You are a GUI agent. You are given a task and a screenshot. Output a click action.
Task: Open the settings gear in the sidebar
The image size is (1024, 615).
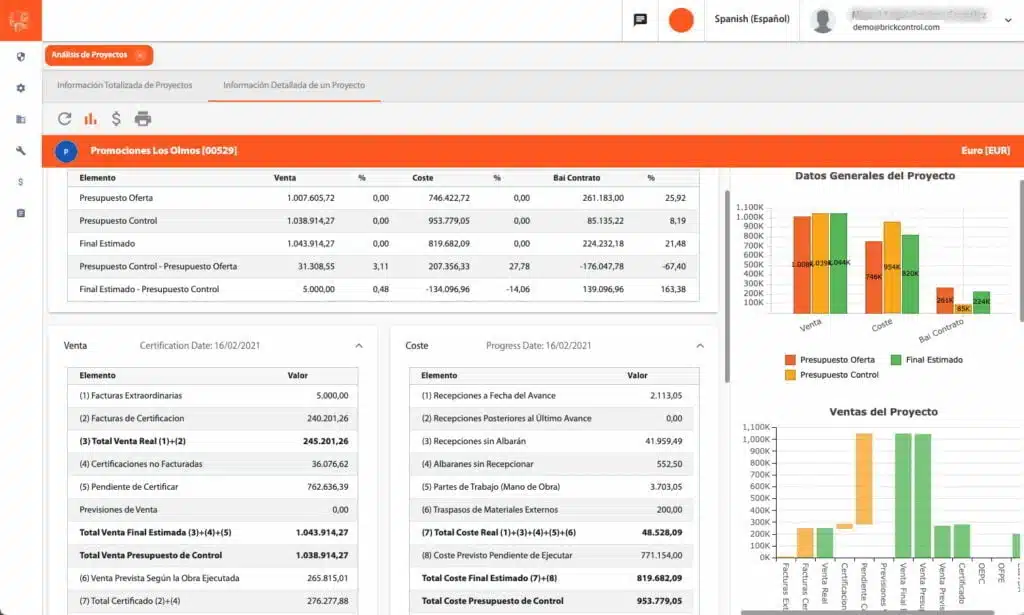pyautogui.click(x=18, y=88)
